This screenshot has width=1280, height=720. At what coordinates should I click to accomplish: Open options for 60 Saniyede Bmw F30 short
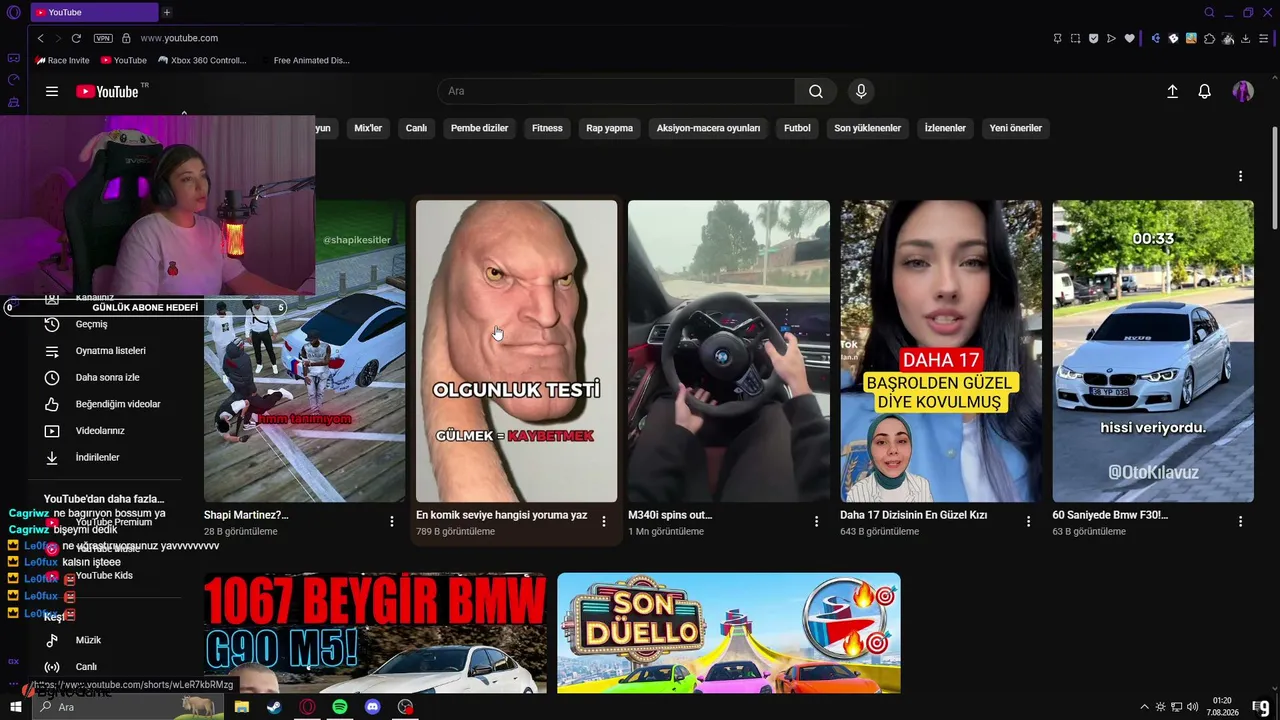[1240, 521]
